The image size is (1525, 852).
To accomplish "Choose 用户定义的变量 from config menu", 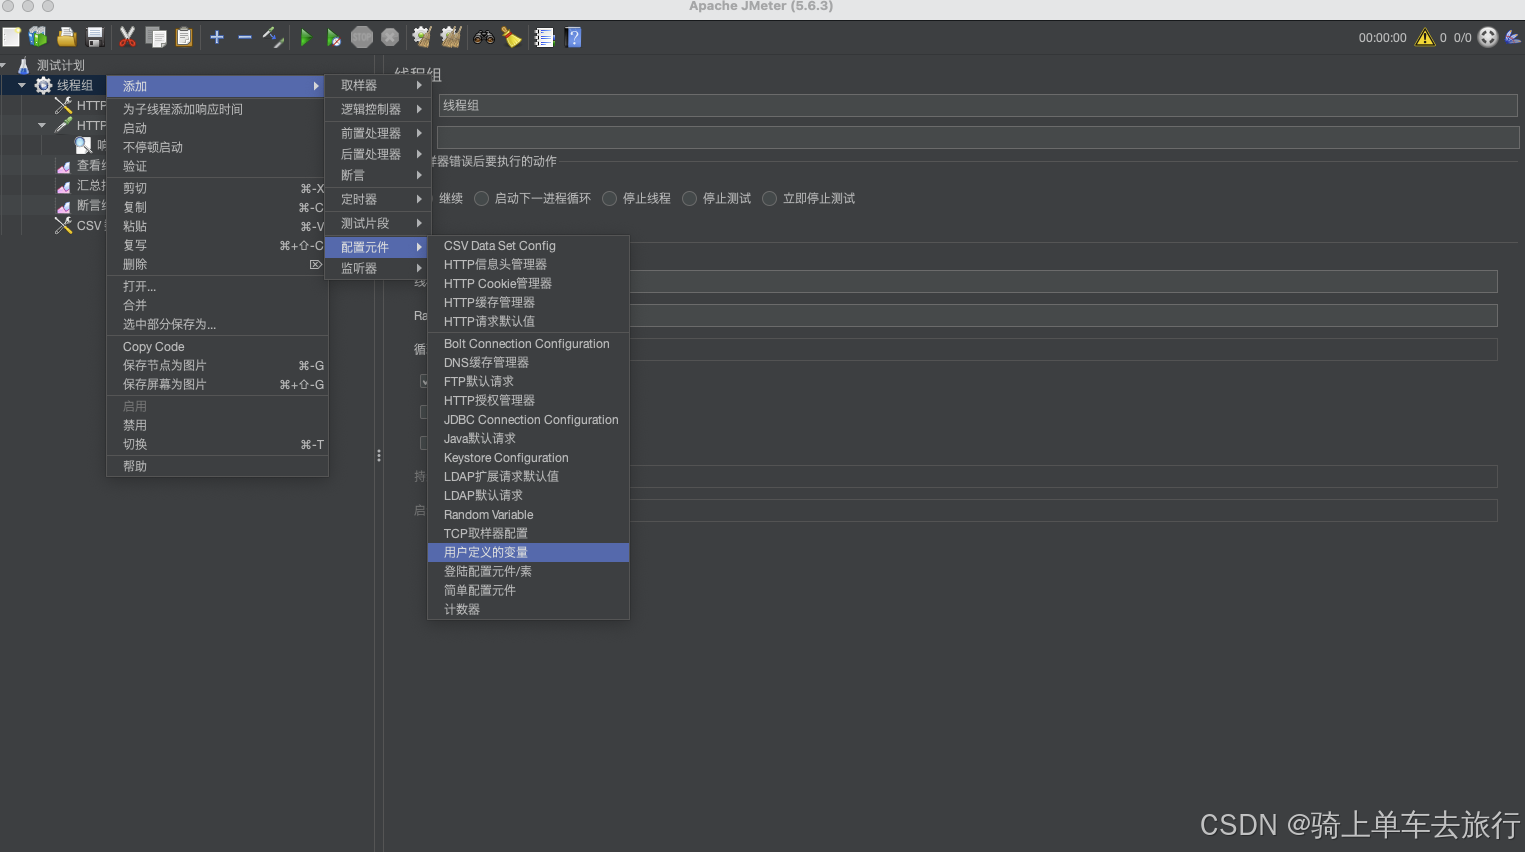I will [x=529, y=552].
